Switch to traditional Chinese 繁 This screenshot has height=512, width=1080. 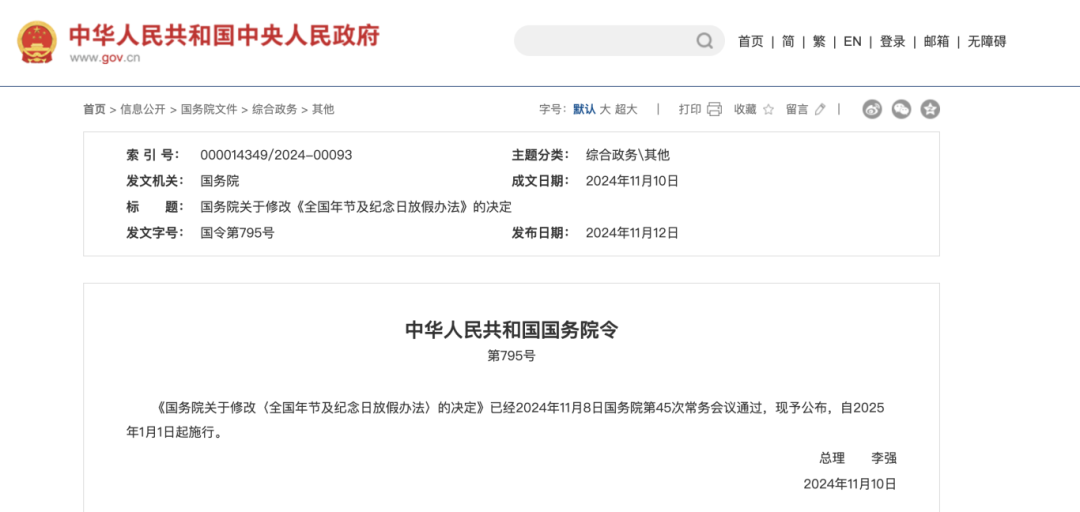click(x=819, y=41)
